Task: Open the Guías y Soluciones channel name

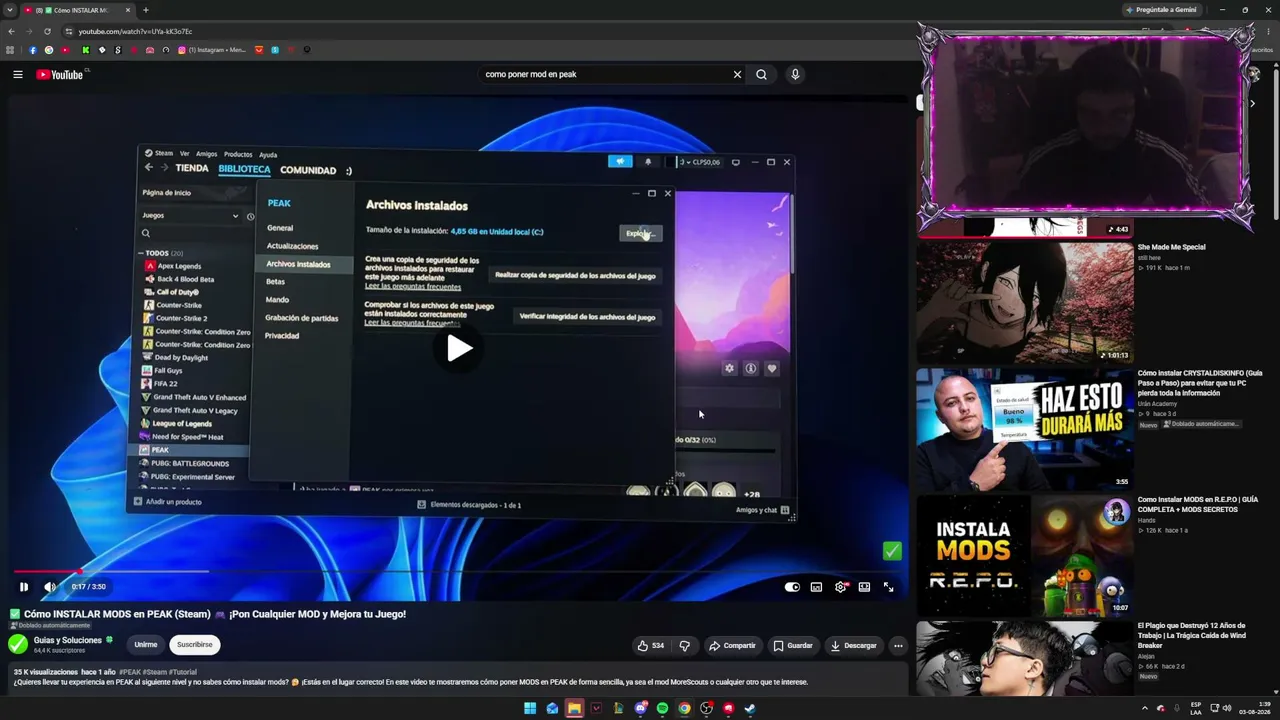Action: (x=68, y=640)
